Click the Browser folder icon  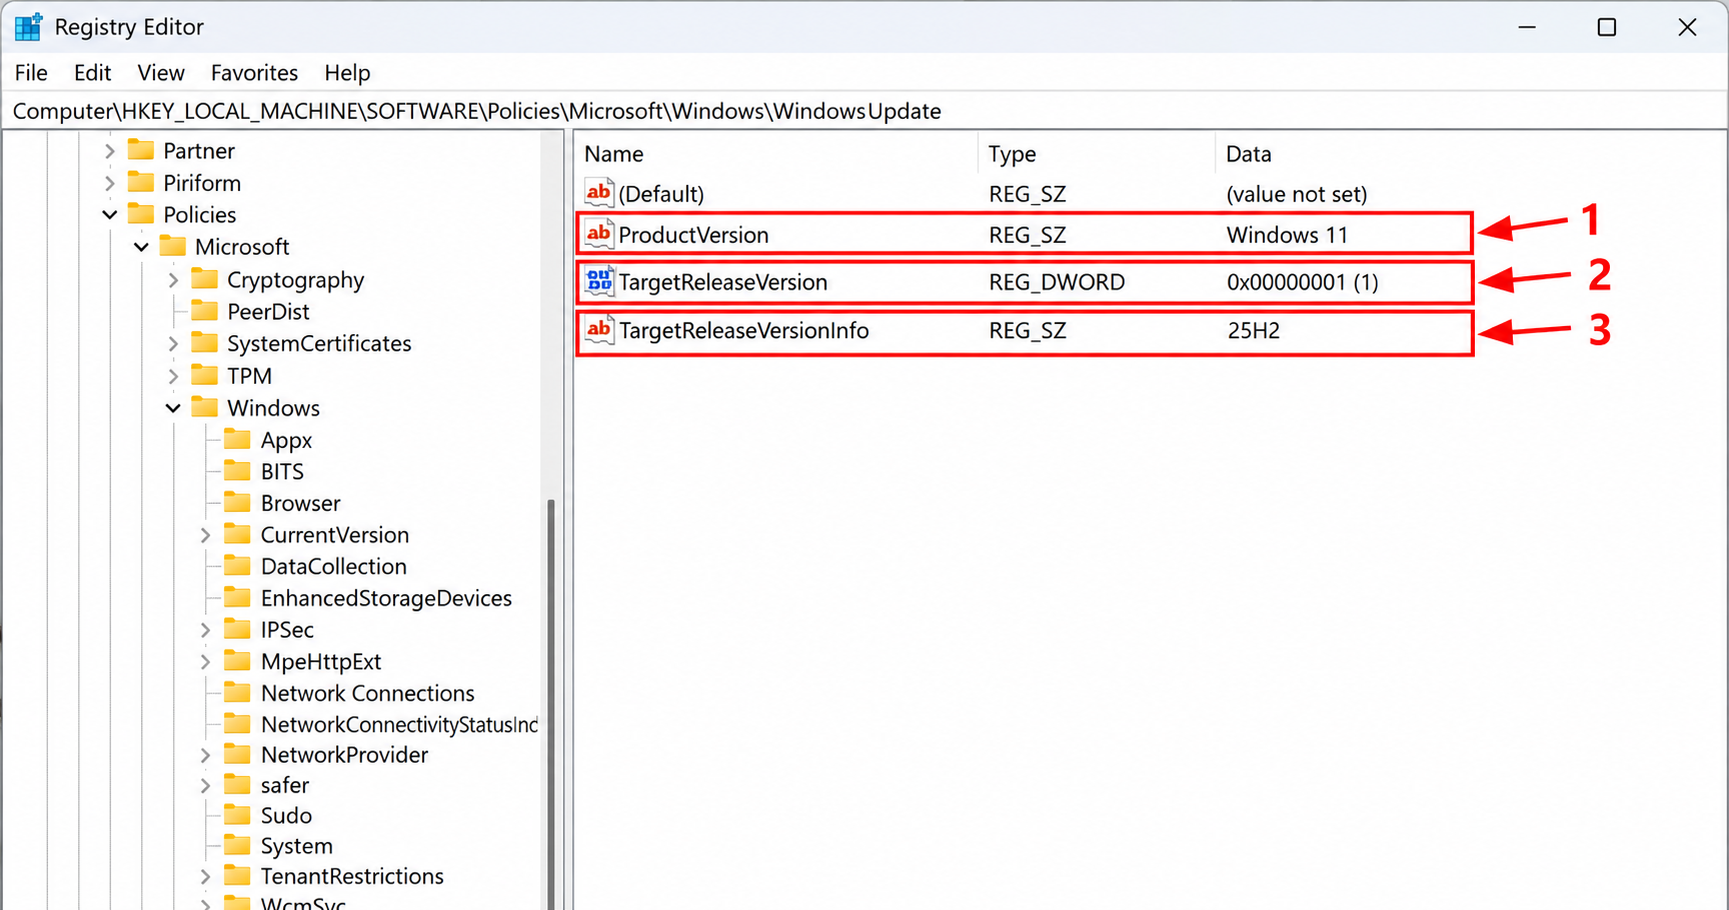click(237, 502)
